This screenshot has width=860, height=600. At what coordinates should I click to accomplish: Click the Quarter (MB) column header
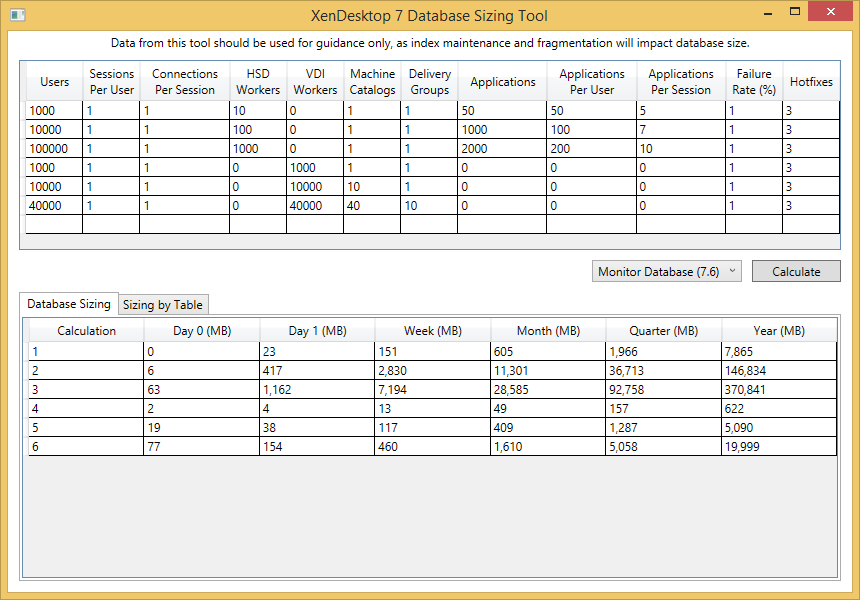point(664,331)
